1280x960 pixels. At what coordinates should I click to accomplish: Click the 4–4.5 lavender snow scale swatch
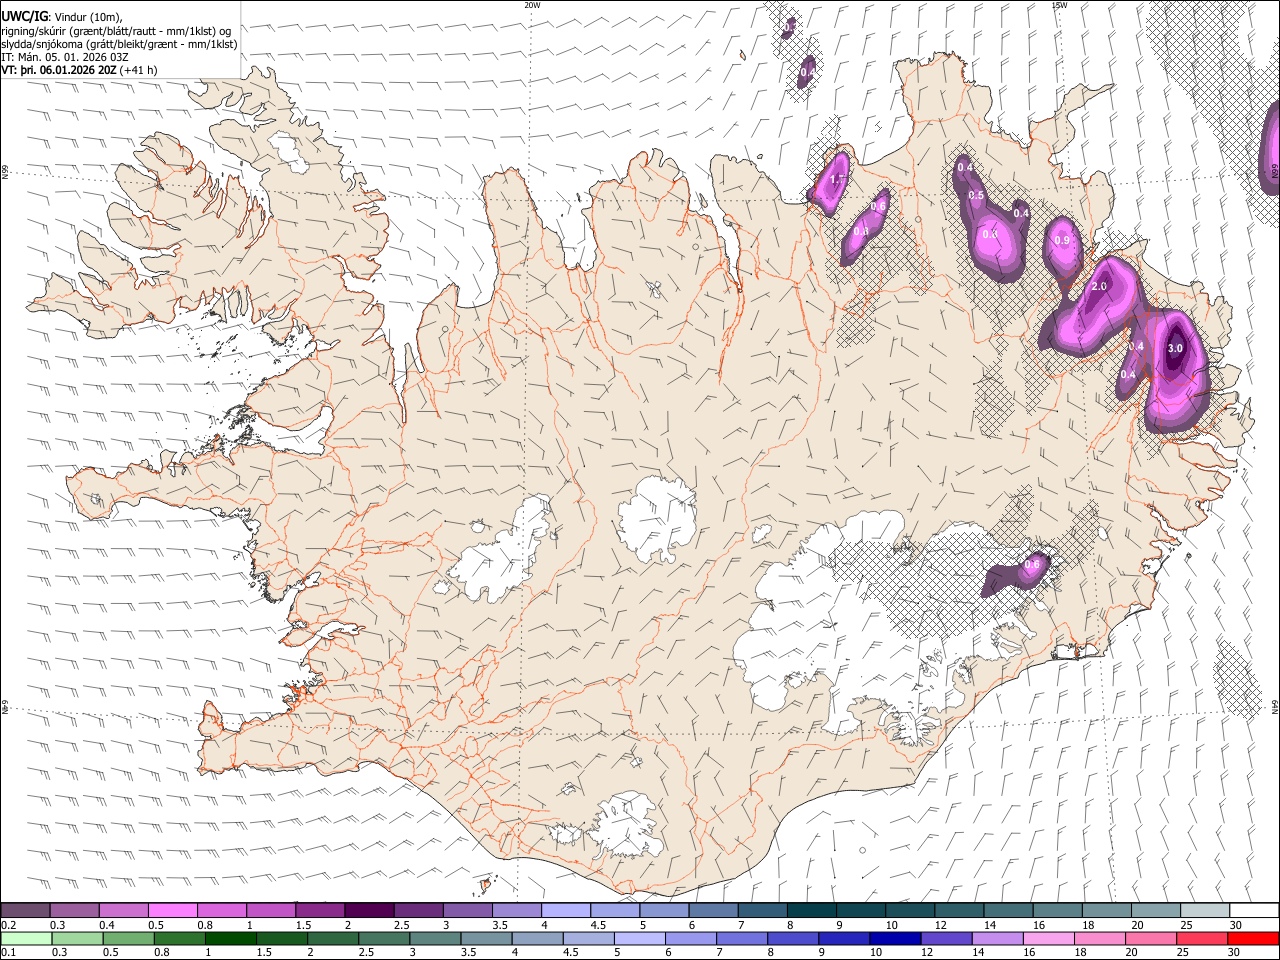565,911
